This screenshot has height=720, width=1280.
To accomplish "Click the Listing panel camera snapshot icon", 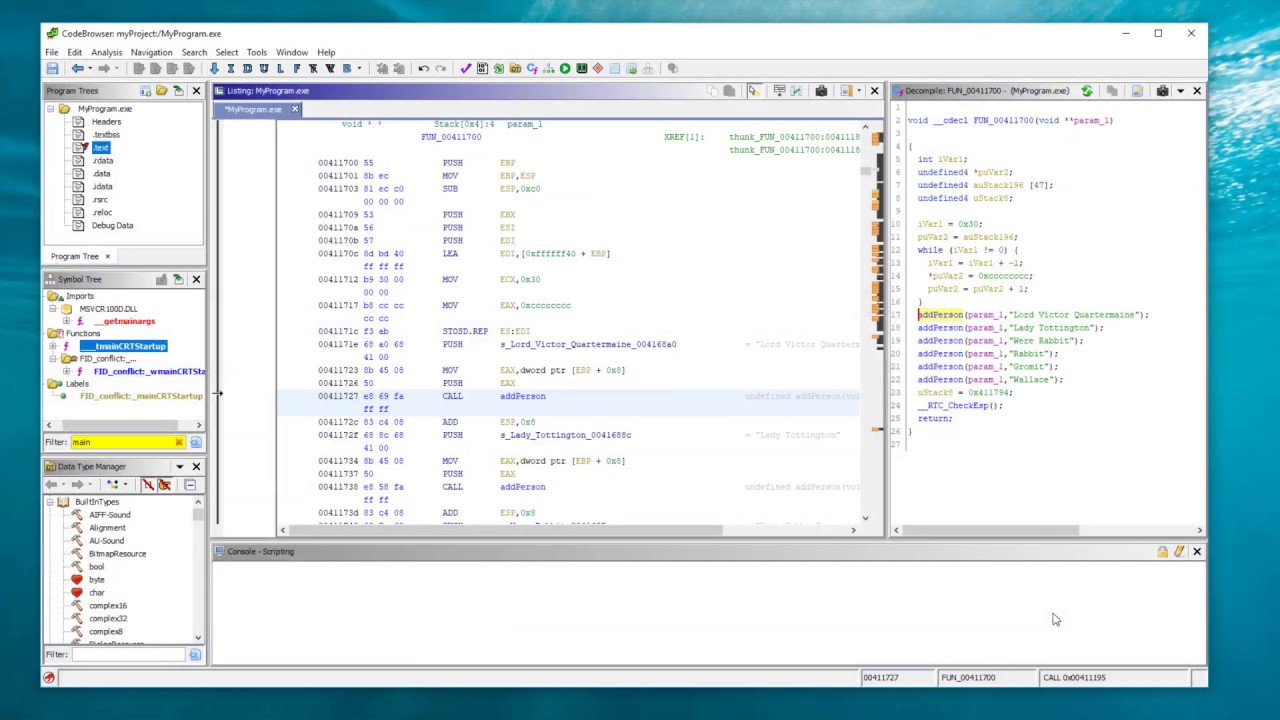I will click(x=821, y=91).
